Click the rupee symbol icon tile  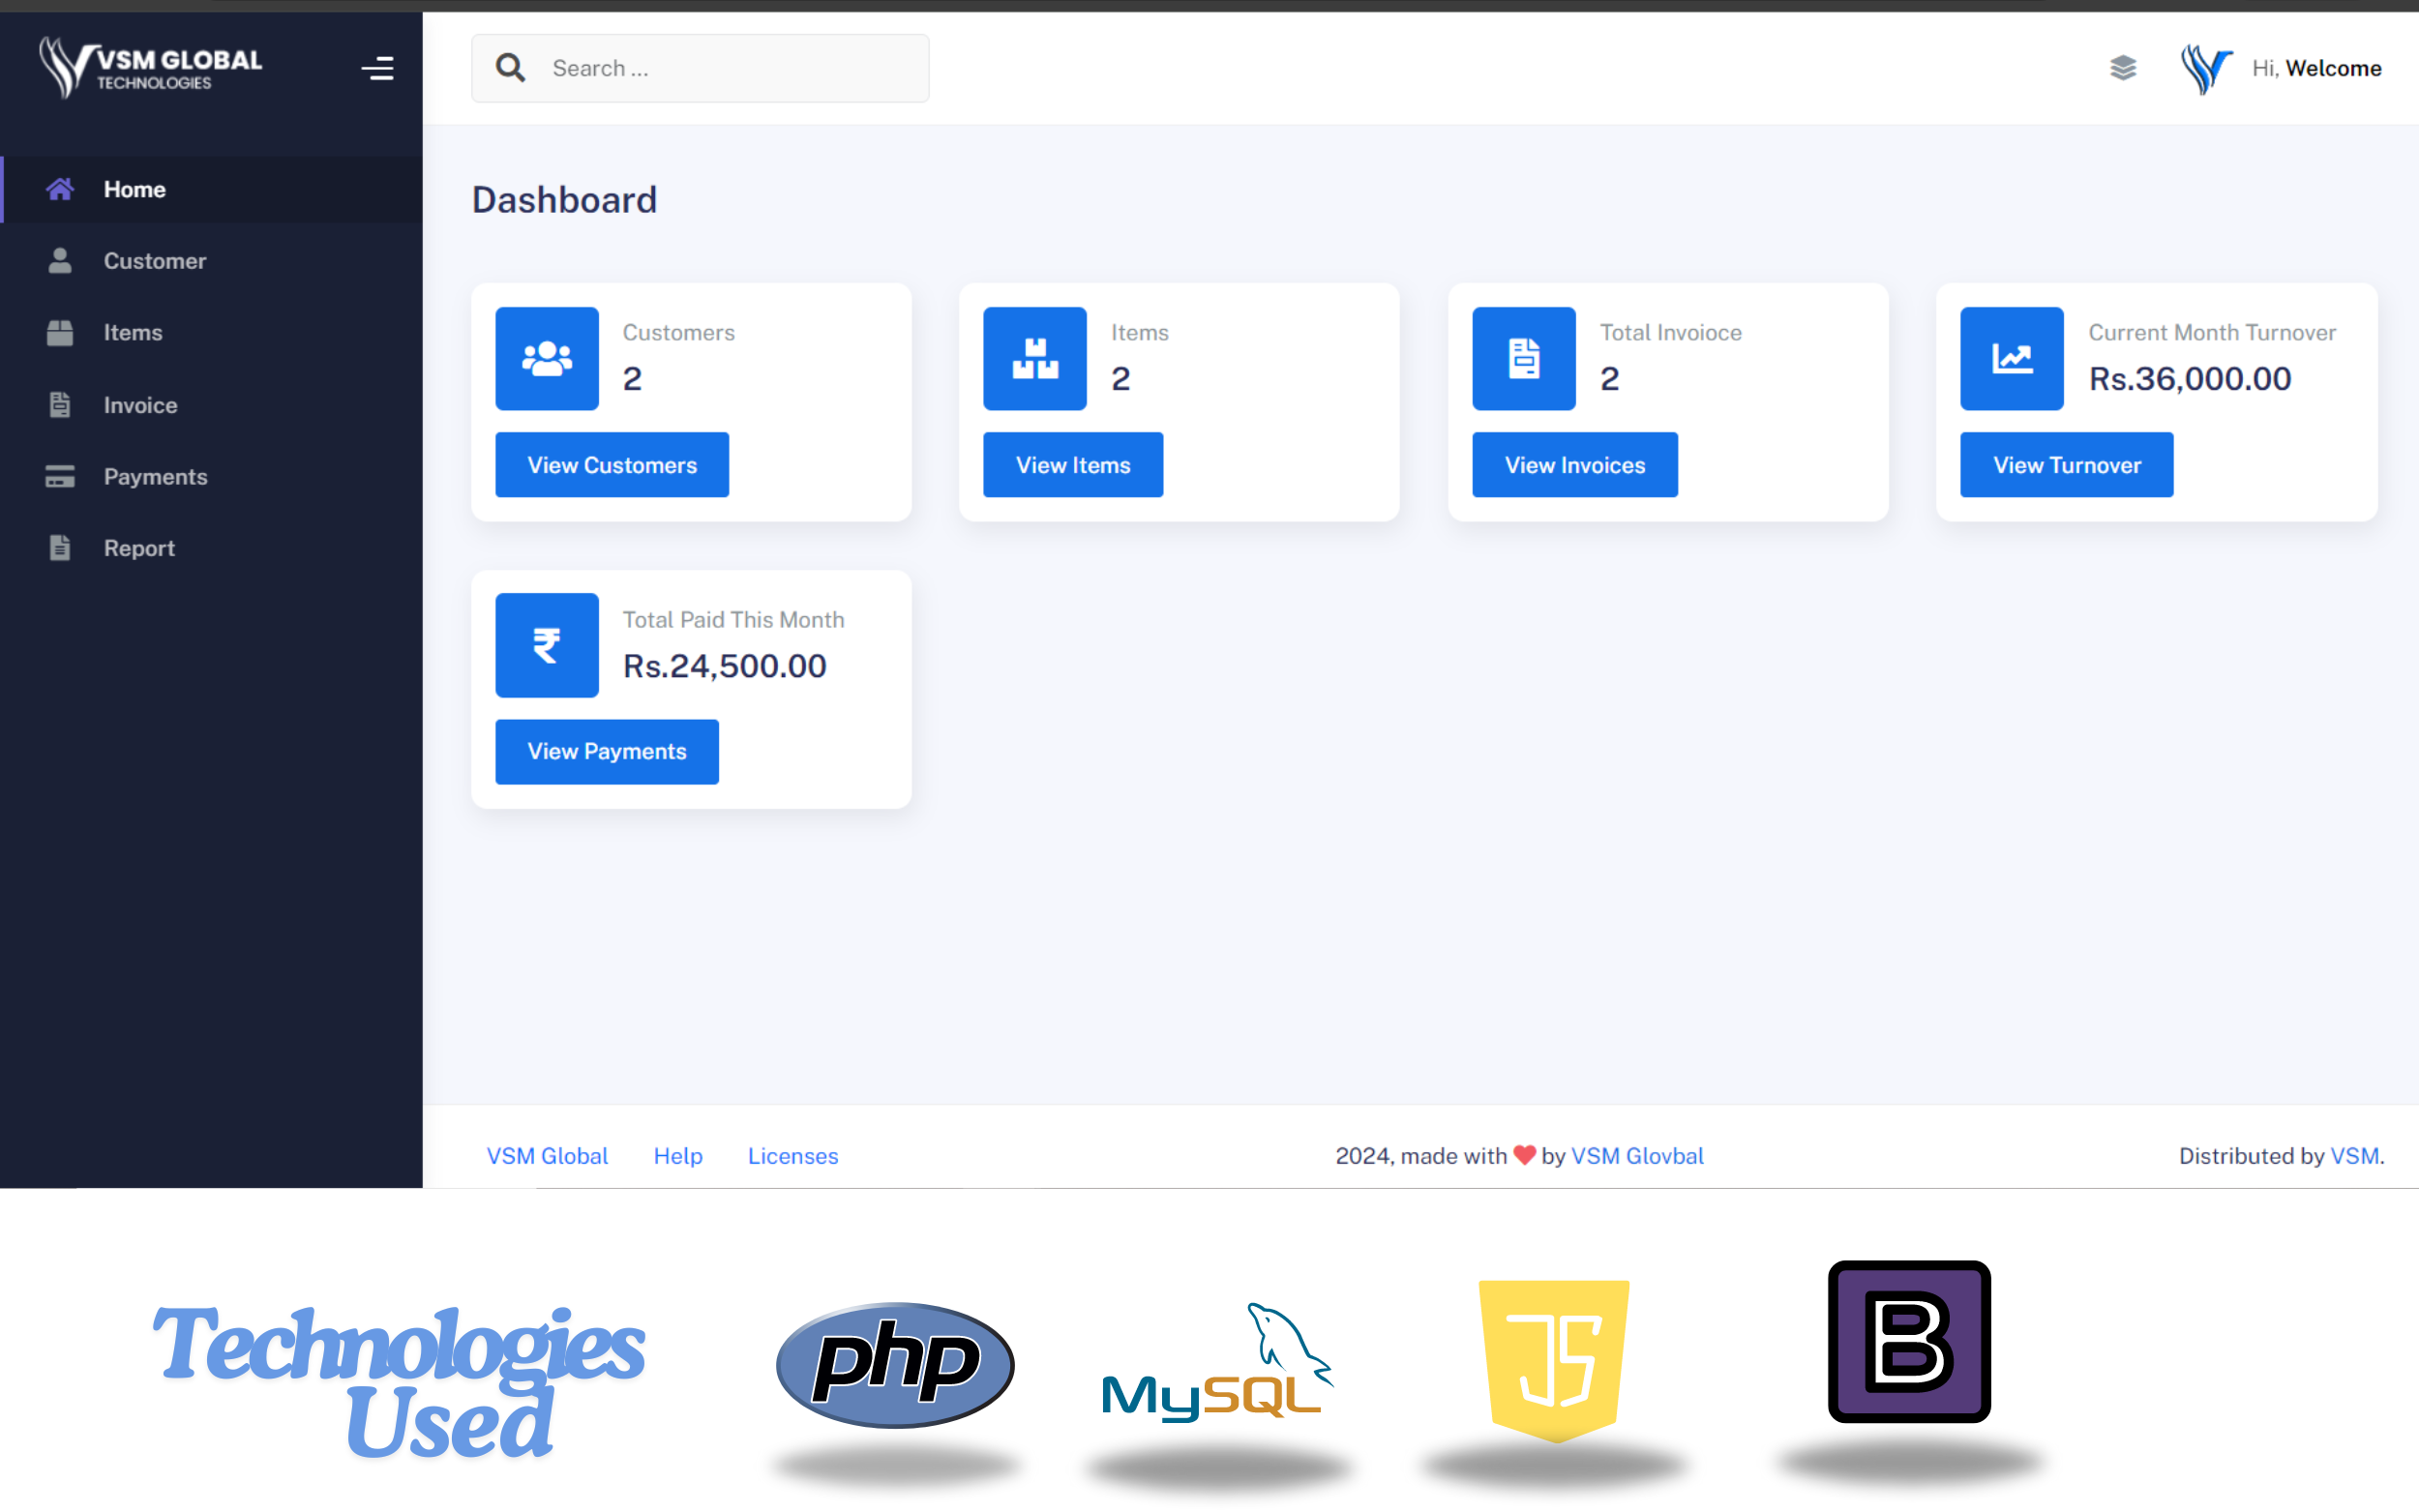[547, 645]
